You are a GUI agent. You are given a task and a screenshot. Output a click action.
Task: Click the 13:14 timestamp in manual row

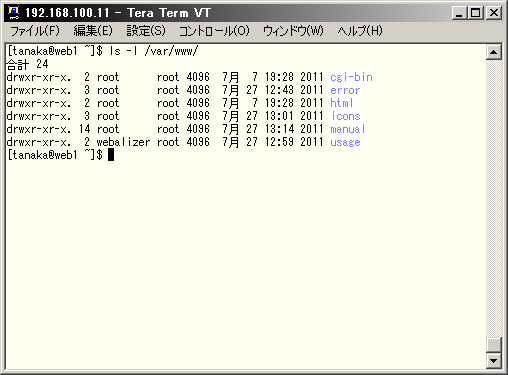tap(279, 129)
